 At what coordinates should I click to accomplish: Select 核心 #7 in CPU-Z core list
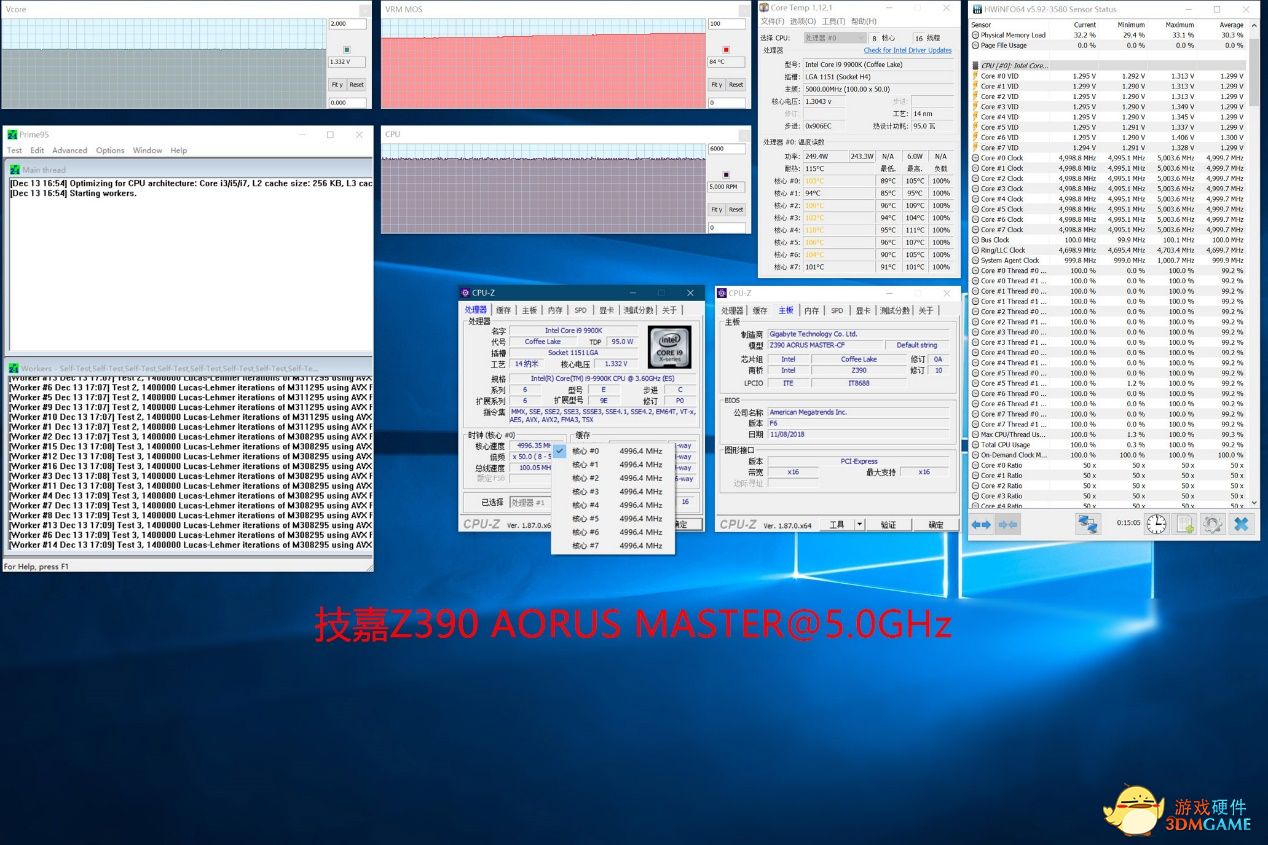[x=612, y=546]
